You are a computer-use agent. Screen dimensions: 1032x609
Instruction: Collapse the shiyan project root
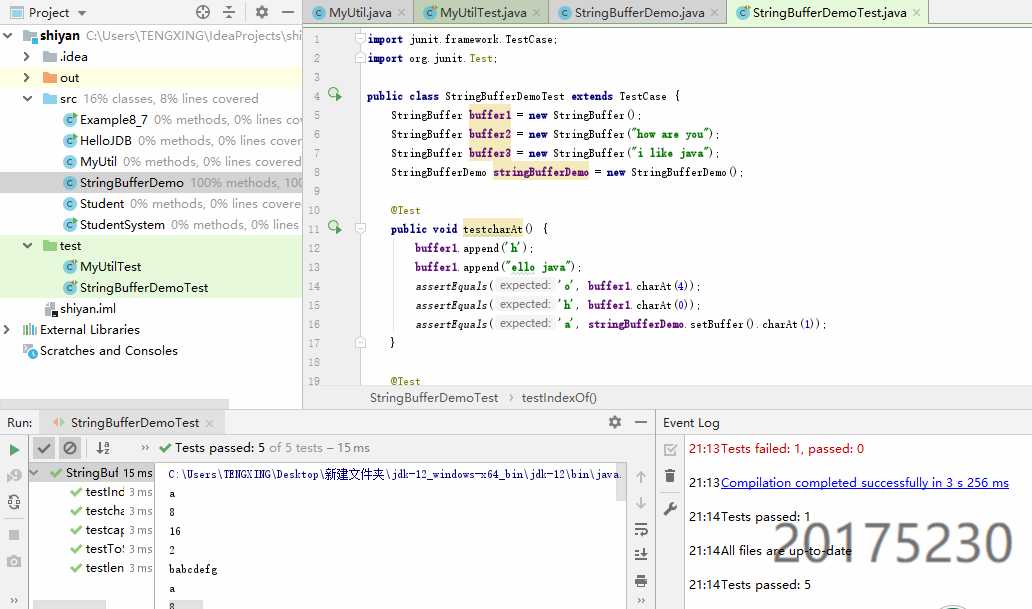pyautogui.click(x=8, y=36)
